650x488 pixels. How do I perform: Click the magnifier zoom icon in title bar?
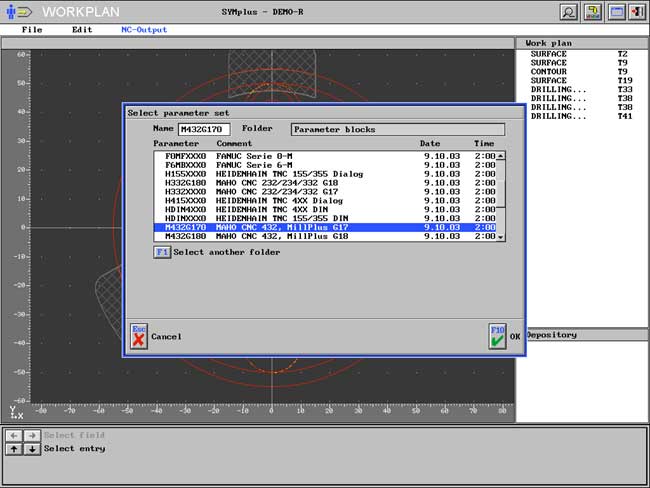[x=568, y=12]
